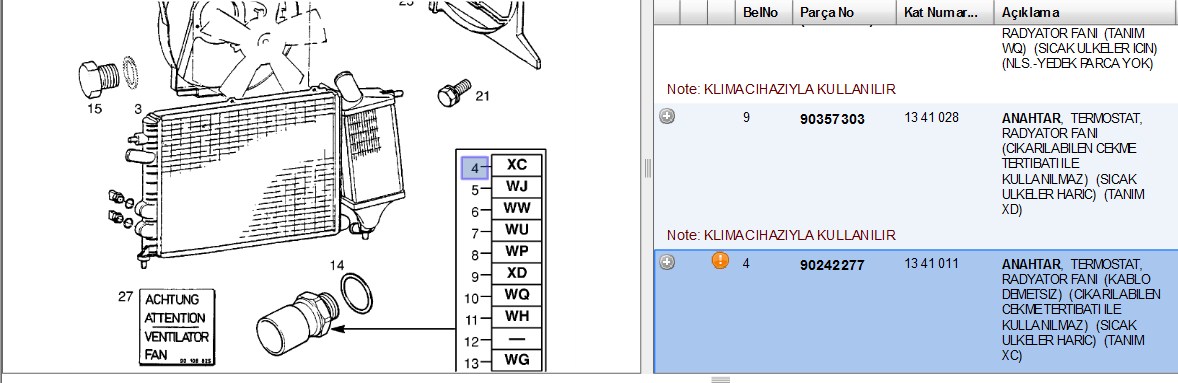Screen dimensions: 1178x383
Task: Click code WG in the diagram table
Action: click(517, 360)
